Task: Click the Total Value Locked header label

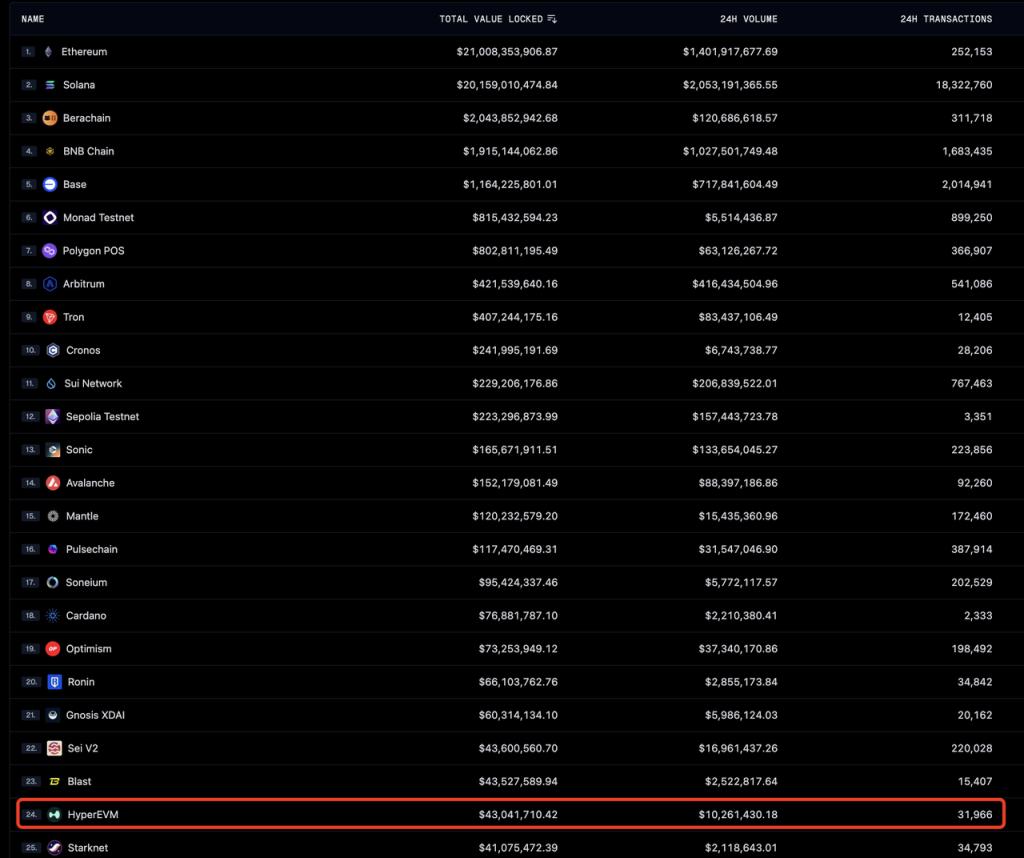Action: [491, 19]
